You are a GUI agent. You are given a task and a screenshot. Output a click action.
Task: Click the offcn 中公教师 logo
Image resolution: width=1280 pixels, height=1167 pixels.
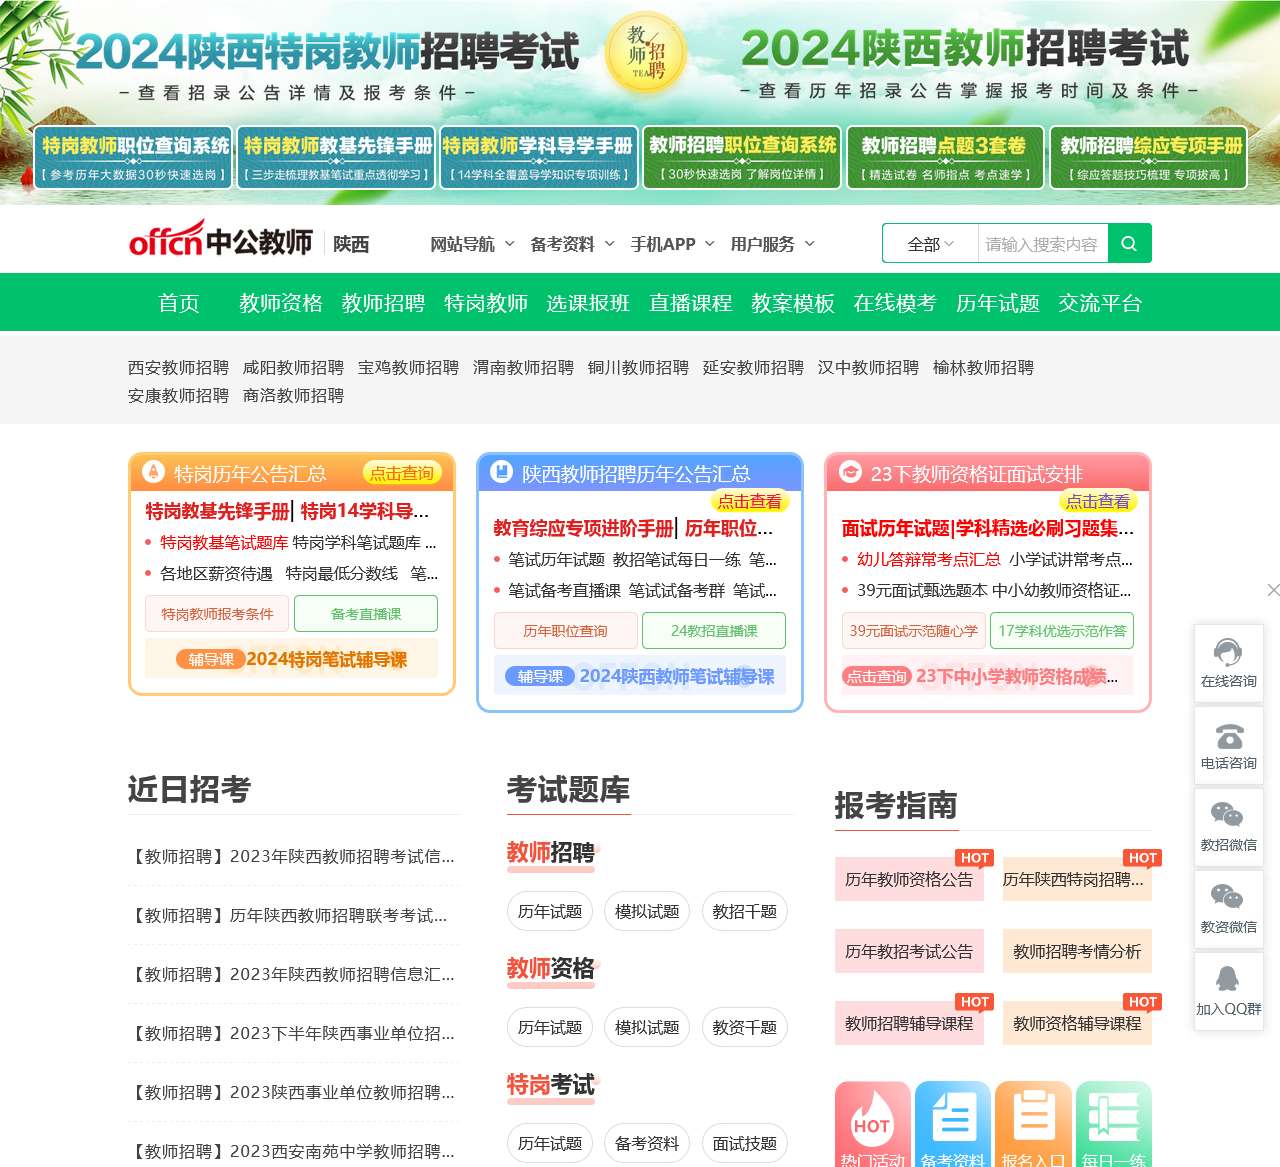tap(221, 241)
